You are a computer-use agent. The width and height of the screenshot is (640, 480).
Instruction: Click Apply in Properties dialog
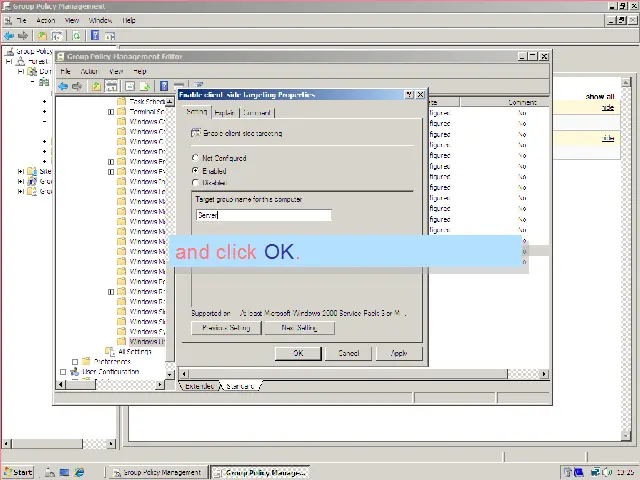(x=399, y=353)
